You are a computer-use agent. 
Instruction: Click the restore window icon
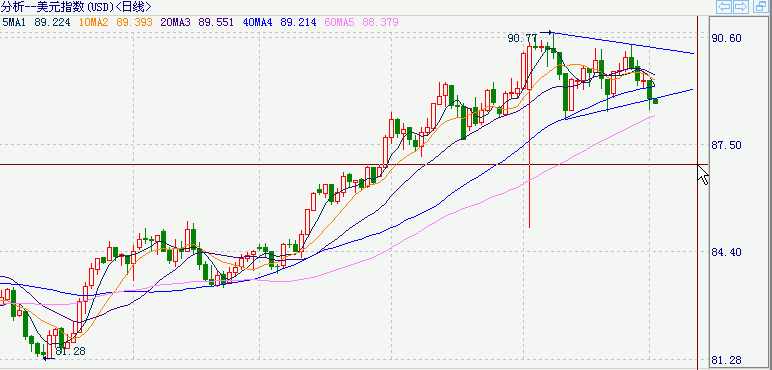tap(761, 7)
